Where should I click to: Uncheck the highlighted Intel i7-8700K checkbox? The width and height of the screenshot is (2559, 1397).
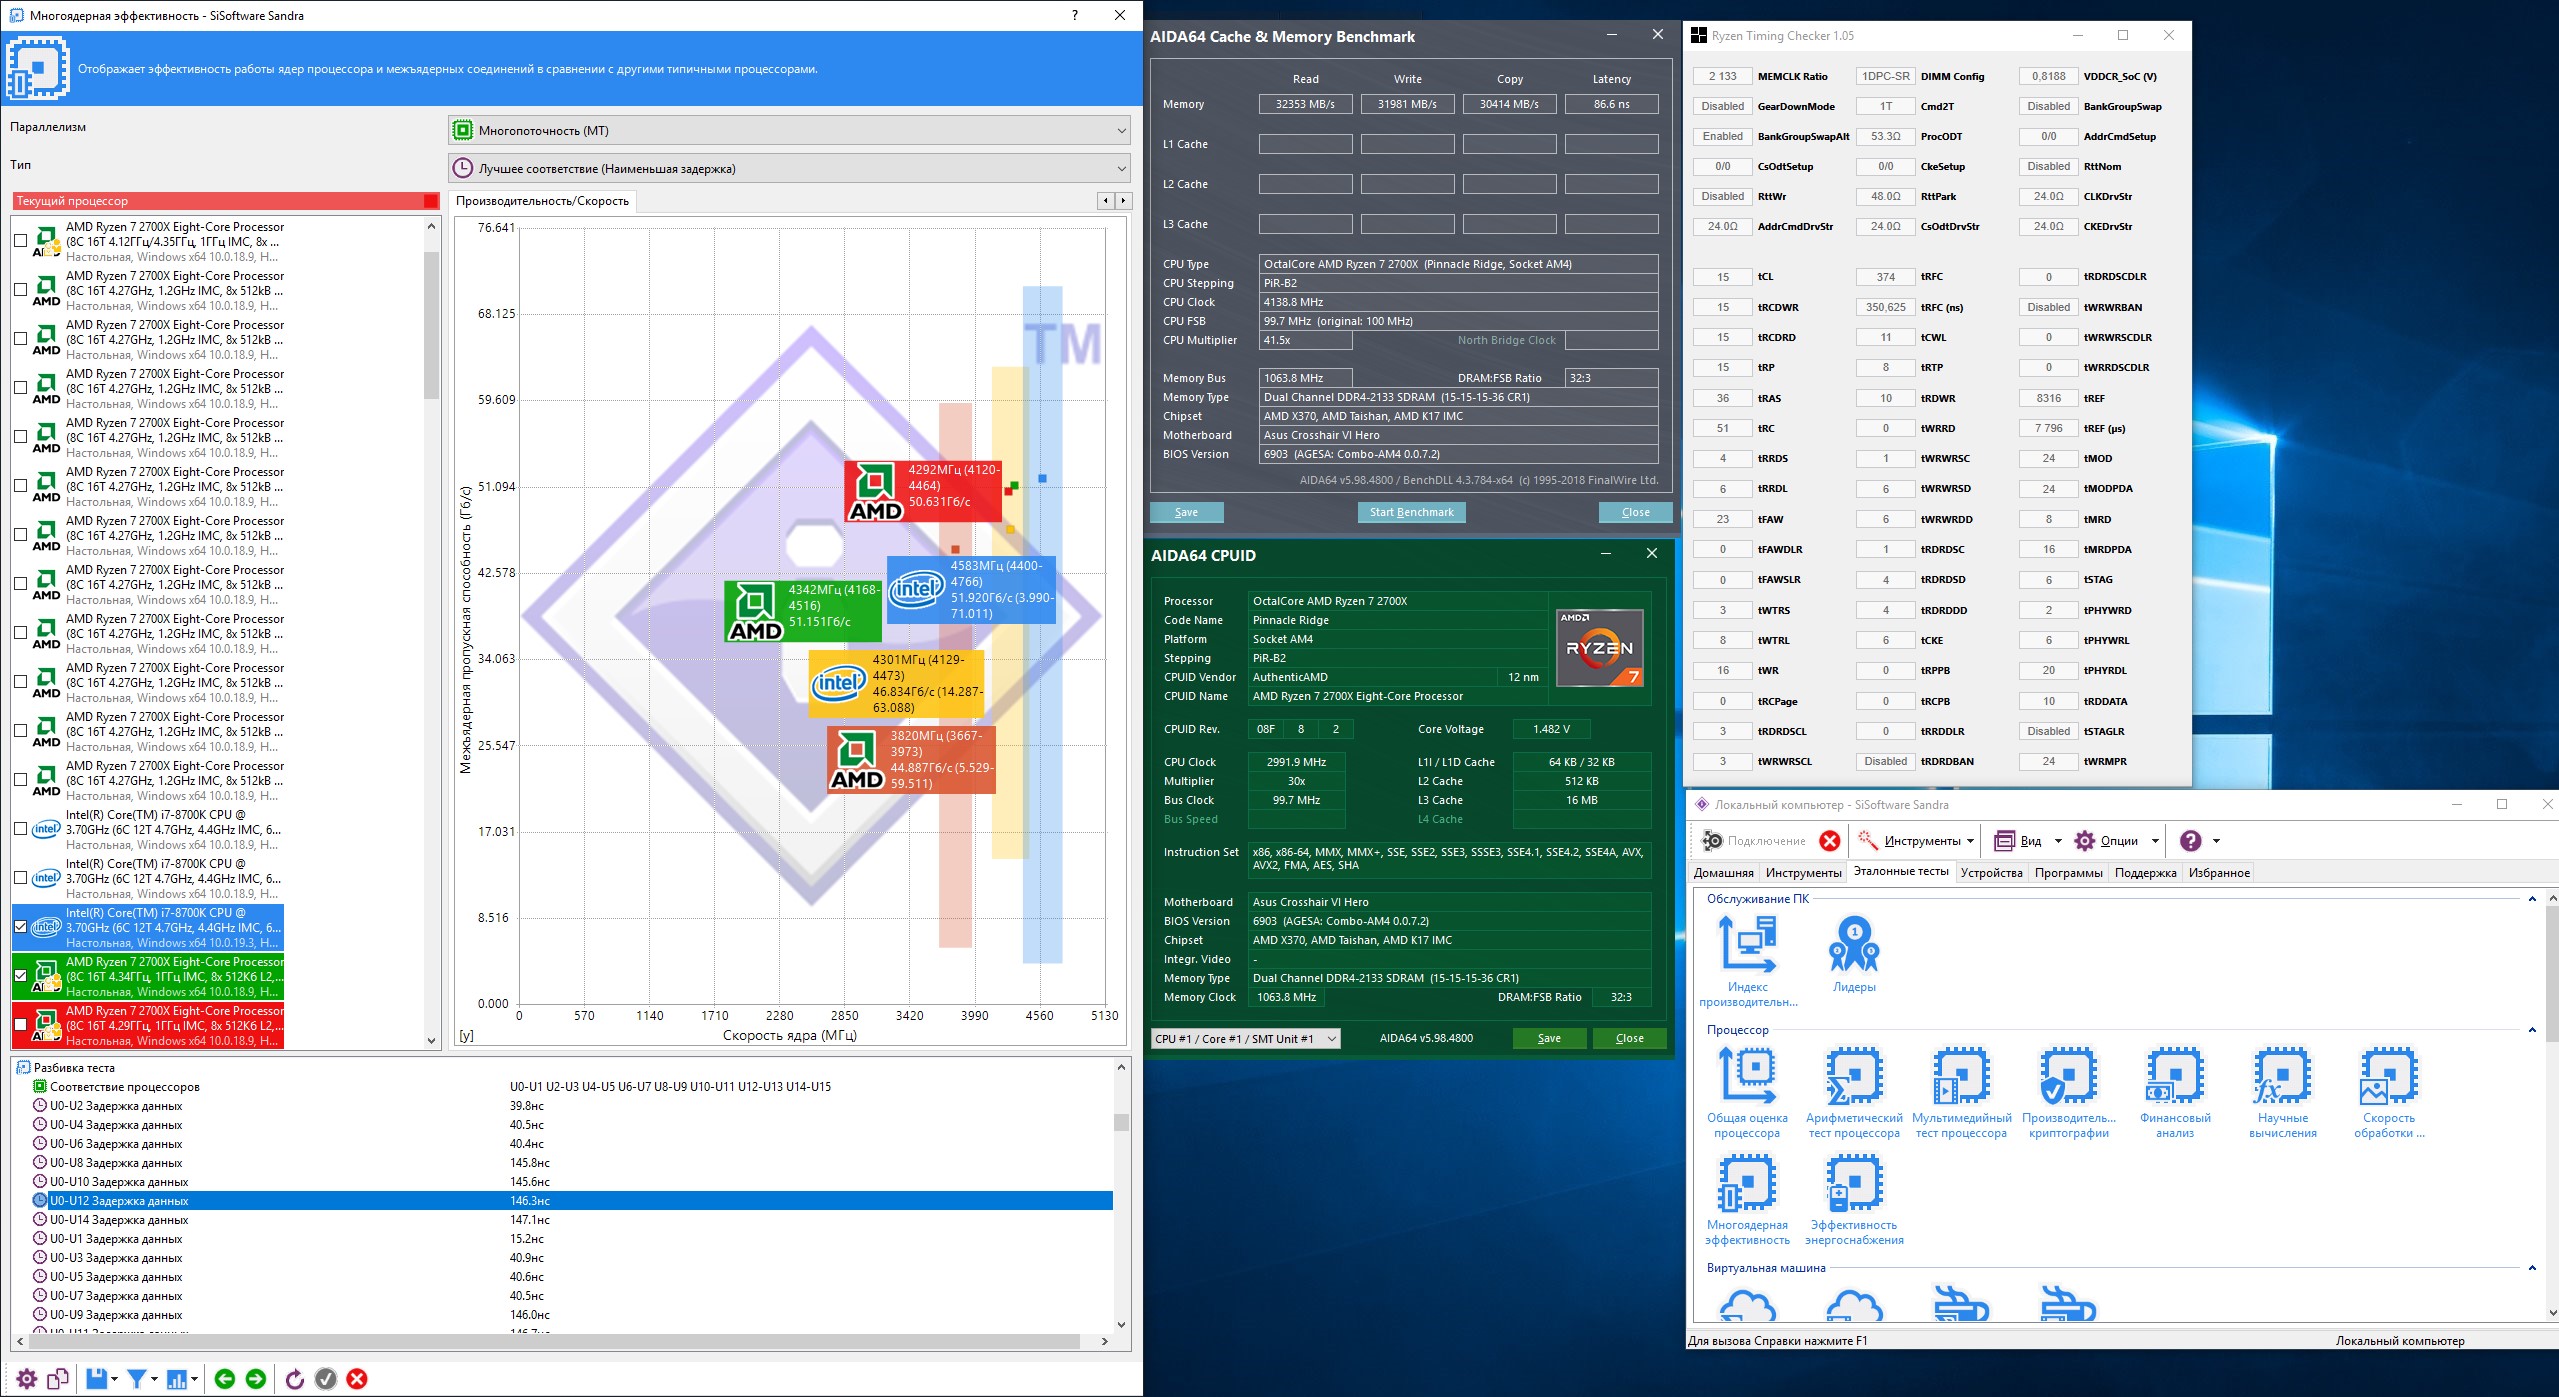[x=21, y=927]
